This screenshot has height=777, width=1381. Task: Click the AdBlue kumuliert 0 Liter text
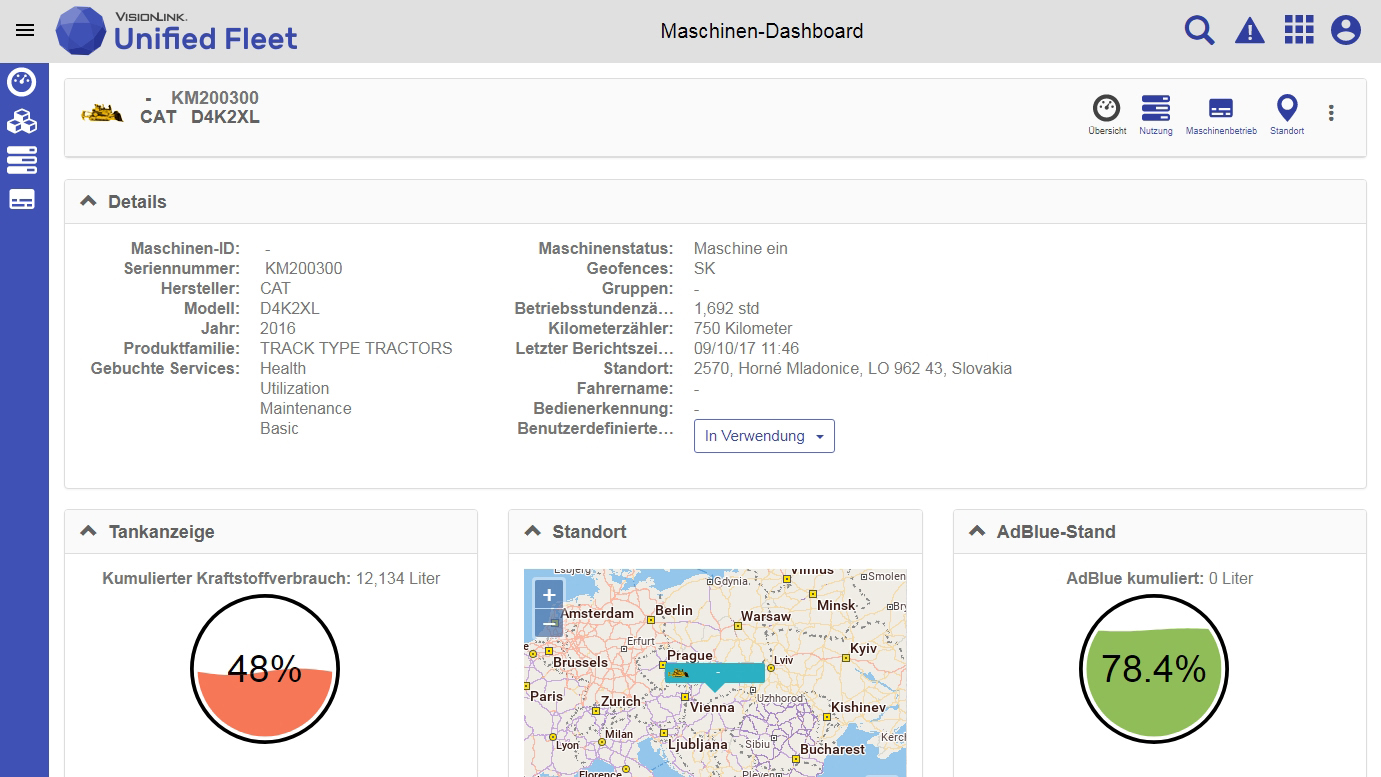coord(1160,578)
